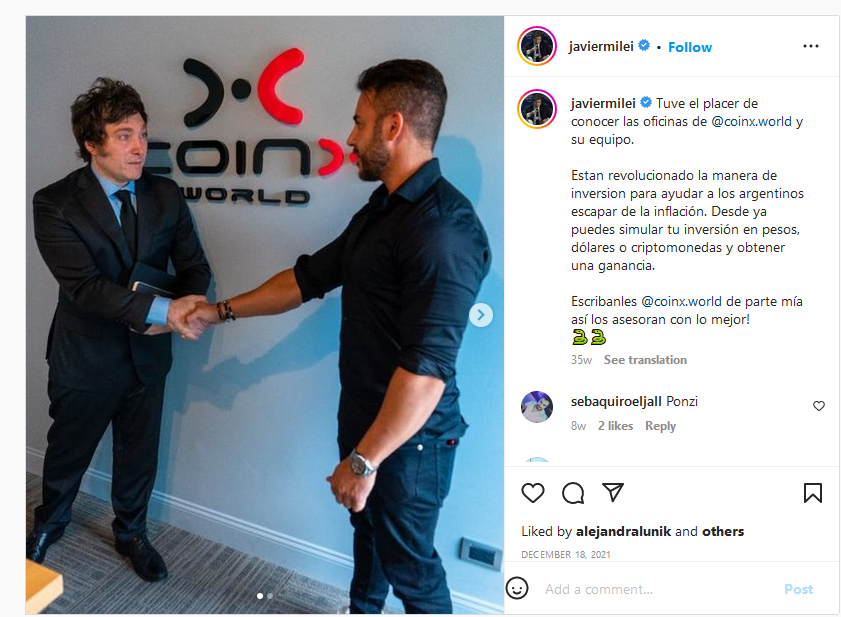Click the Post comment button

[x=798, y=589]
